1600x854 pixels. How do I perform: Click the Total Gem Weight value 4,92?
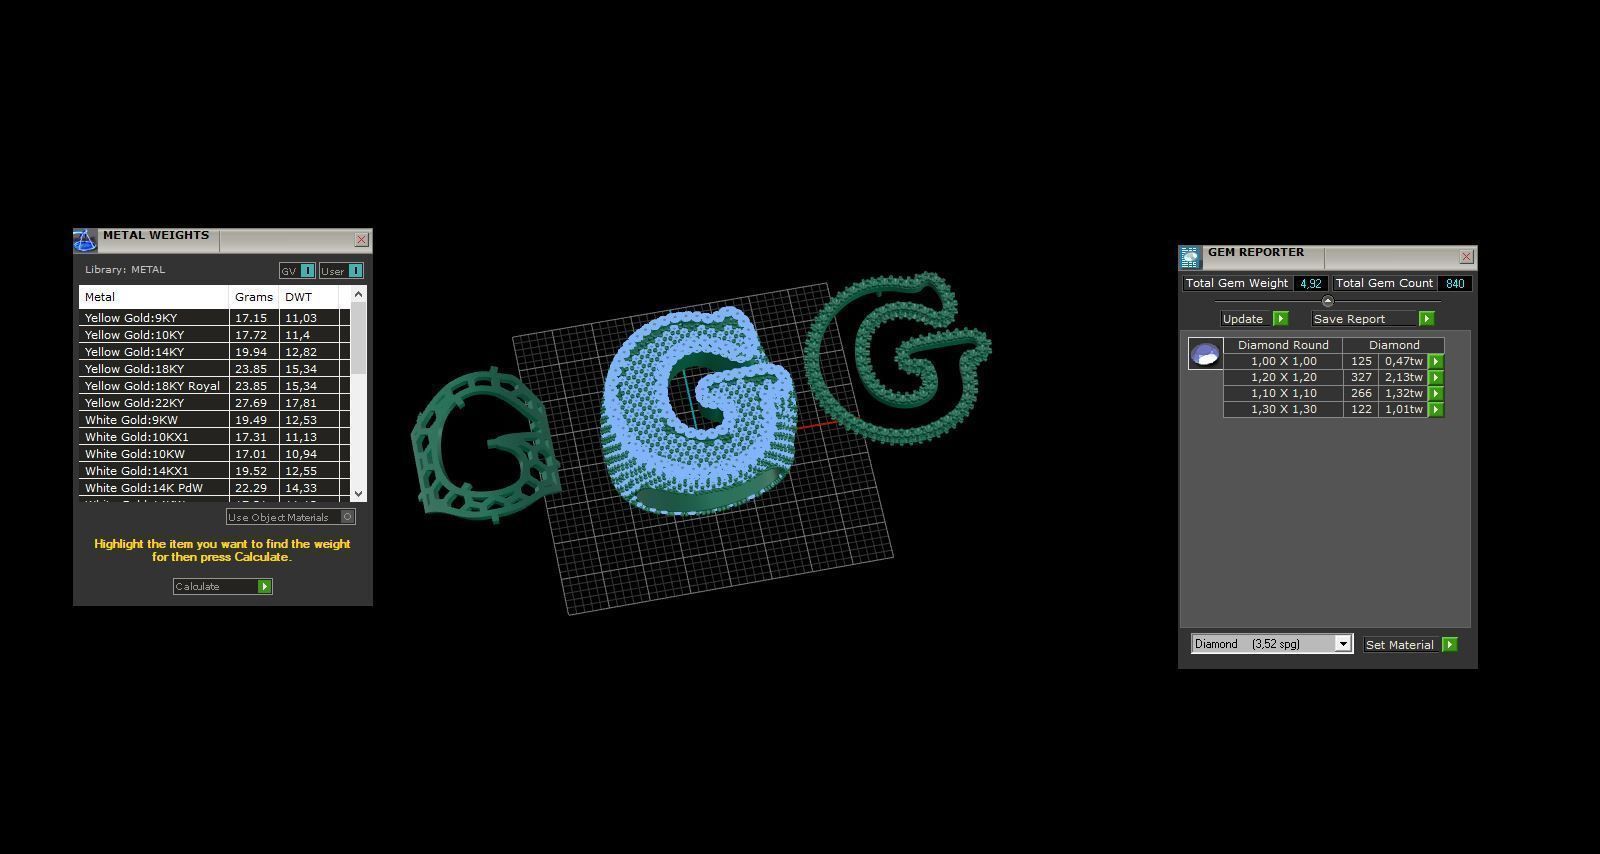[1311, 283]
